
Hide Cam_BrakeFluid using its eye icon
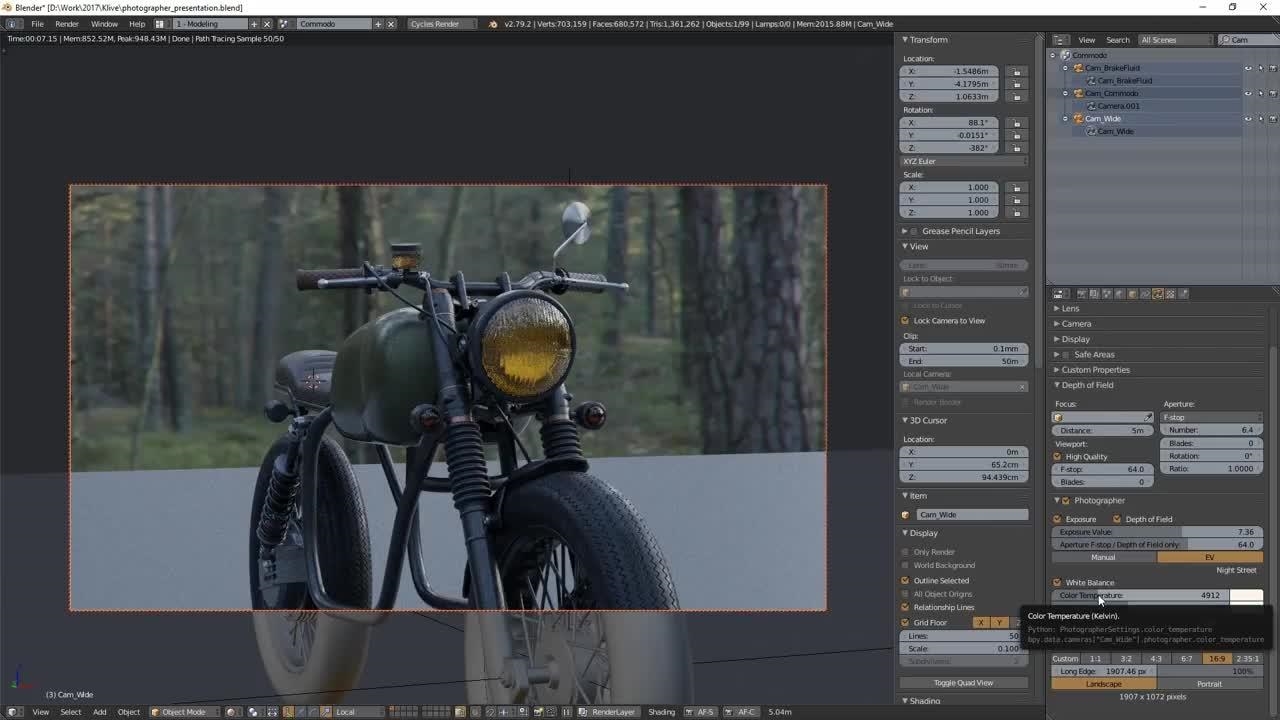[x=1247, y=68]
